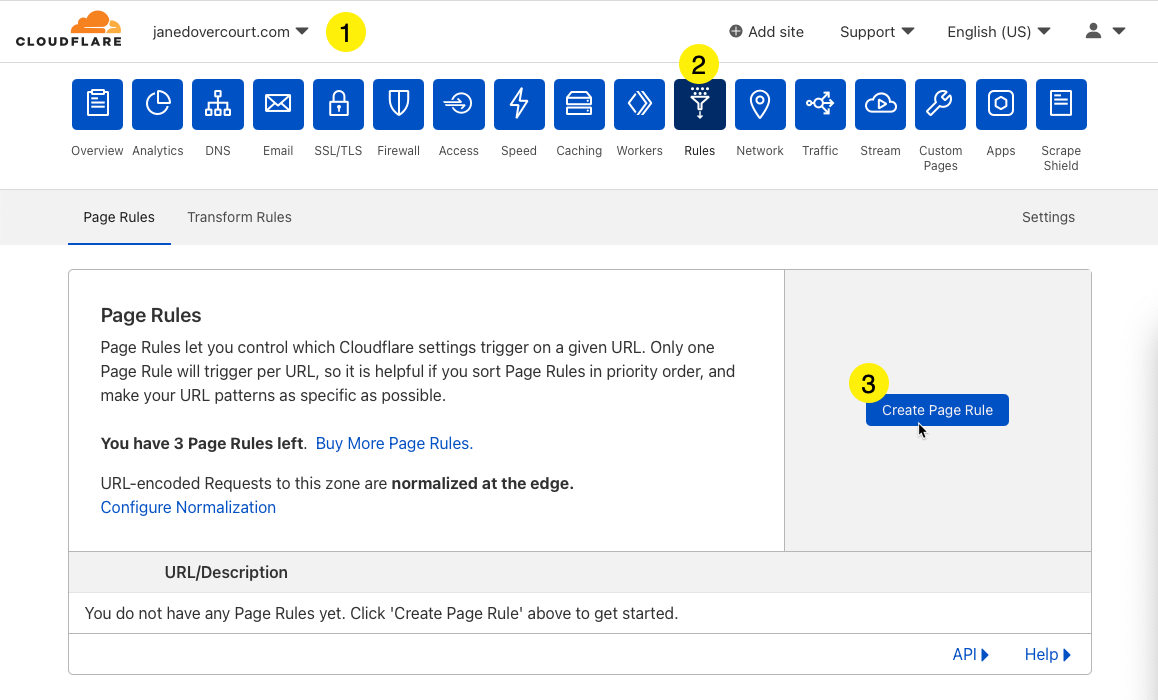The width and height of the screenshot is (1158, 700).
Task: Open the English (US) language dropdown
Action: [x=998, y=32]
